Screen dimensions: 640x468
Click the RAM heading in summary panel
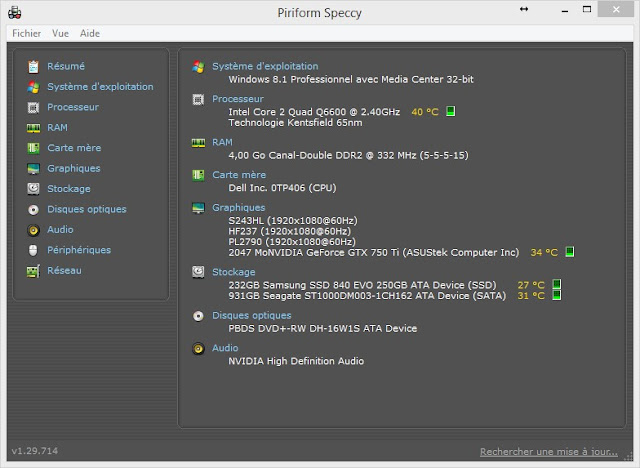(222, 142)
